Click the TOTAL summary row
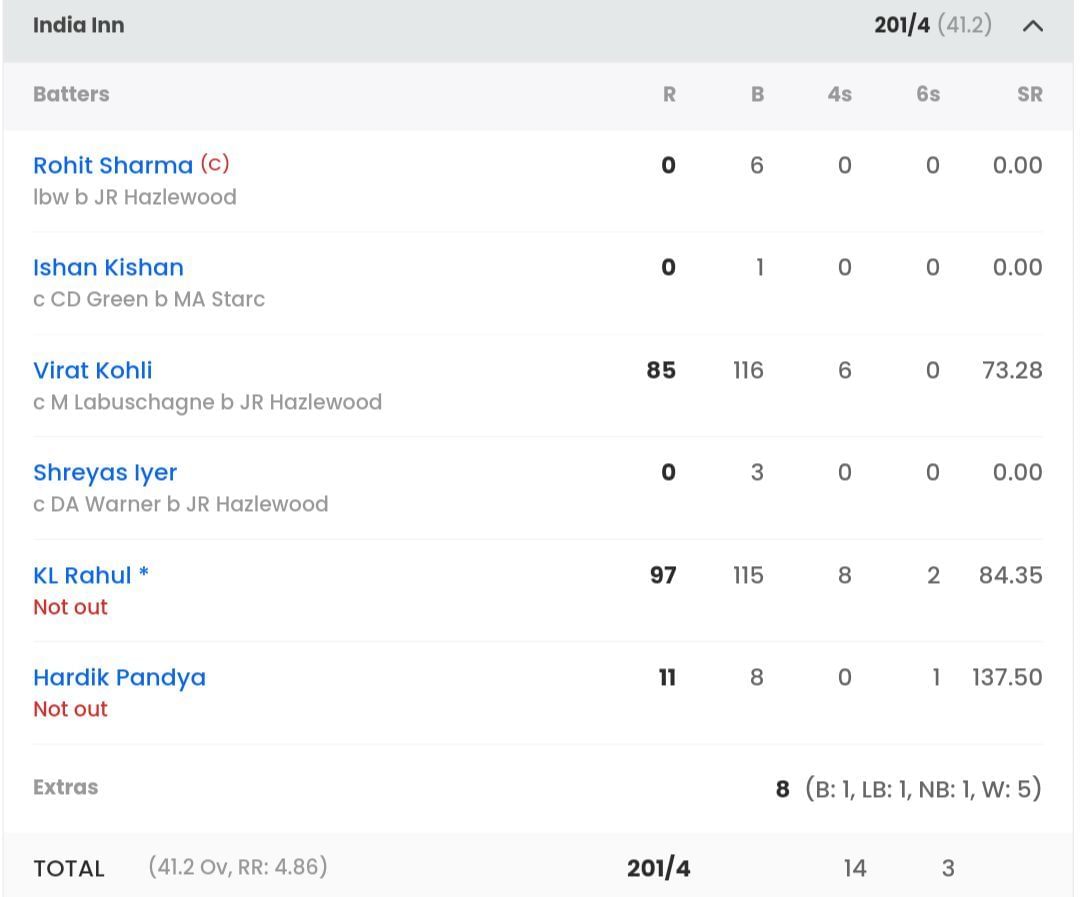 pos(69,868)
